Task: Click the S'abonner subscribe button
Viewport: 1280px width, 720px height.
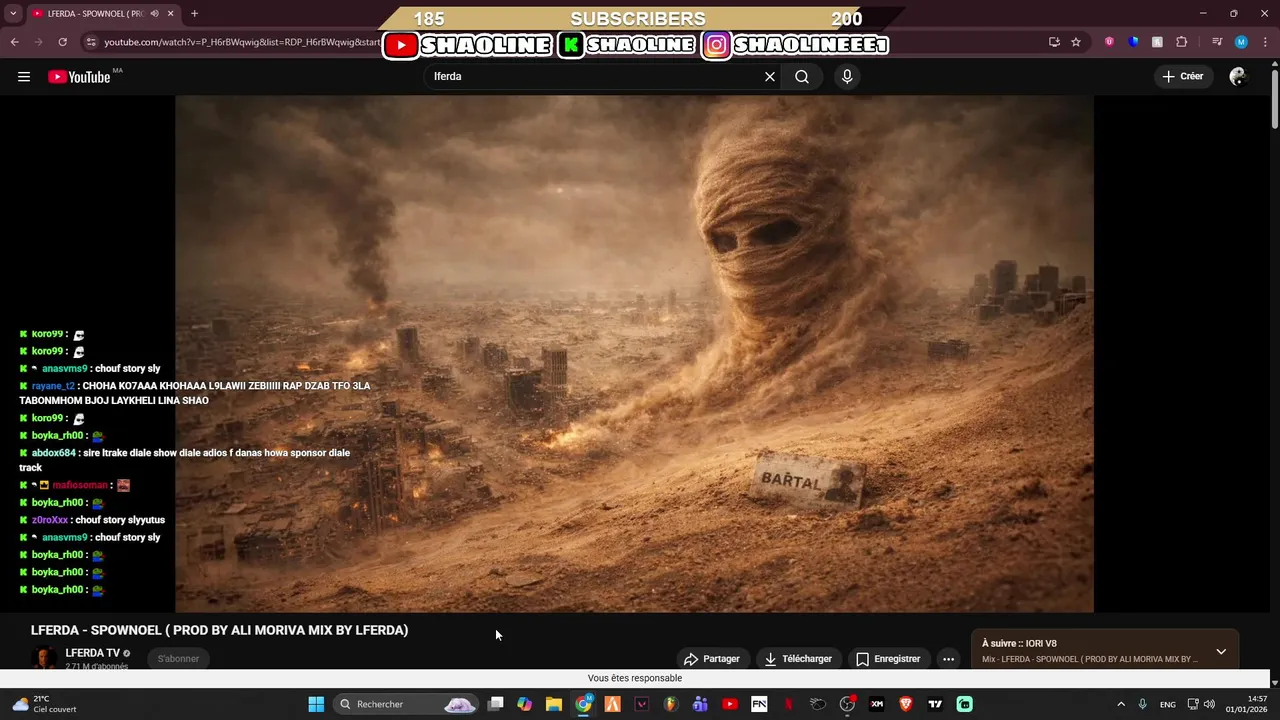Action: tap(178, 659)
